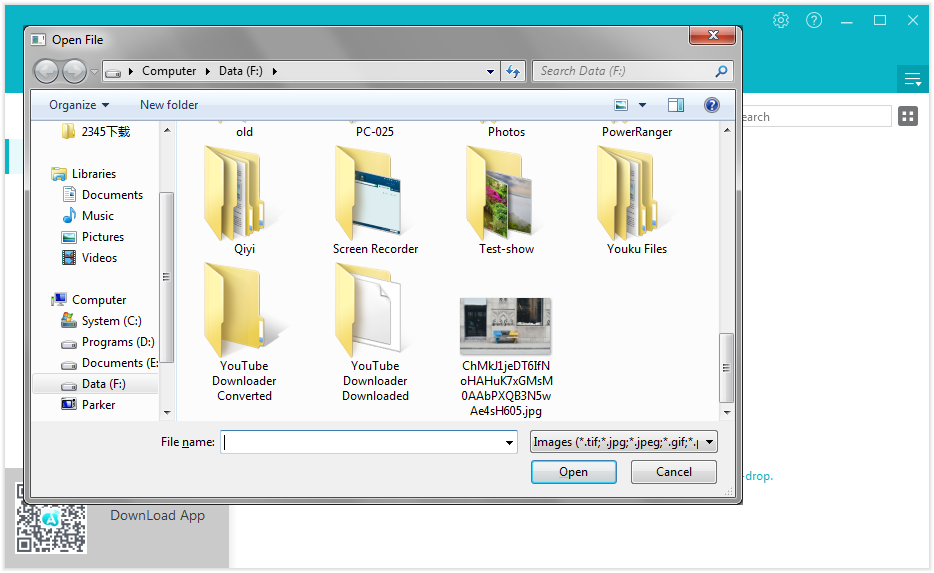Screen dimensions: 934x573
Task: Expand arrow after Computer in breadcrumb
Action: coord(207,71)
